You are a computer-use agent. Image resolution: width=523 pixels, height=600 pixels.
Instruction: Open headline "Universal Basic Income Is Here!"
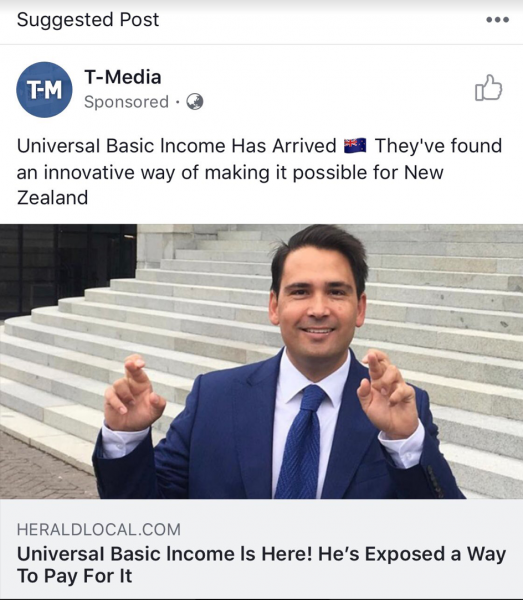pos(165,554)
